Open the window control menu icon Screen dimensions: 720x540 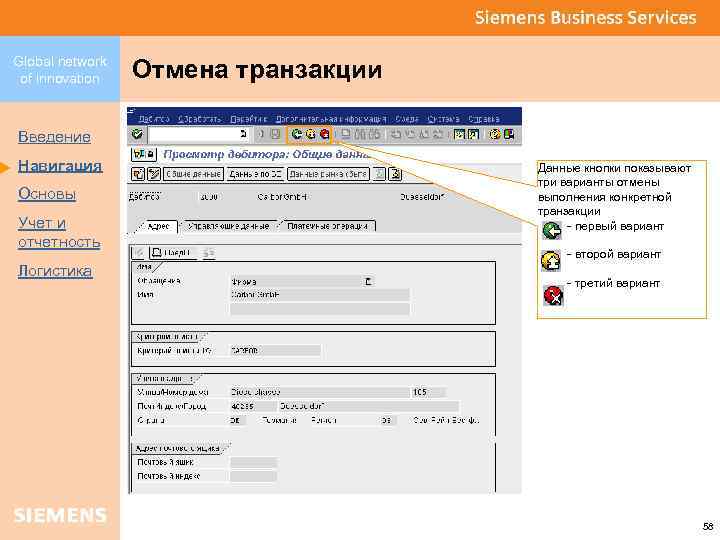pos(131,111)
